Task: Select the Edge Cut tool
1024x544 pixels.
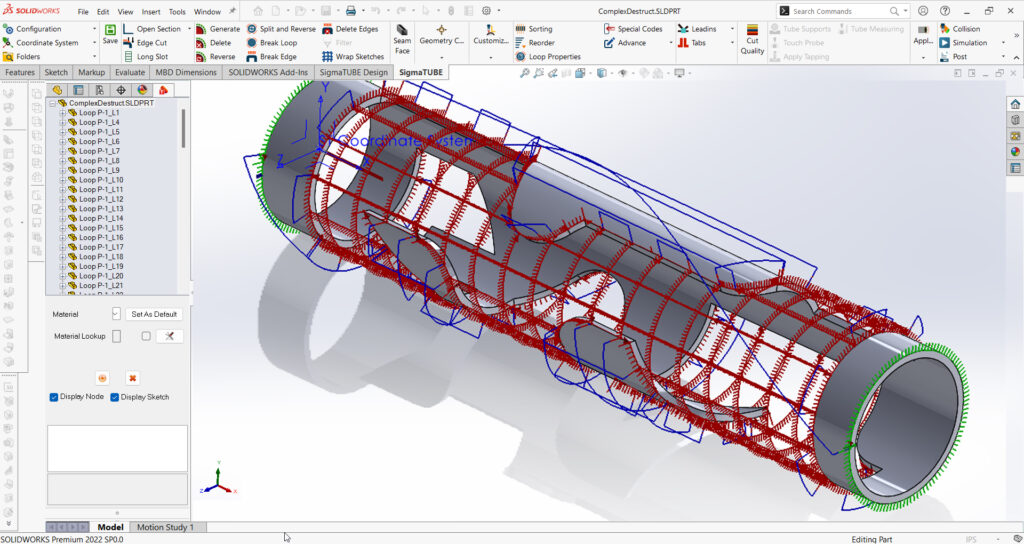Action: click(151, 43)
